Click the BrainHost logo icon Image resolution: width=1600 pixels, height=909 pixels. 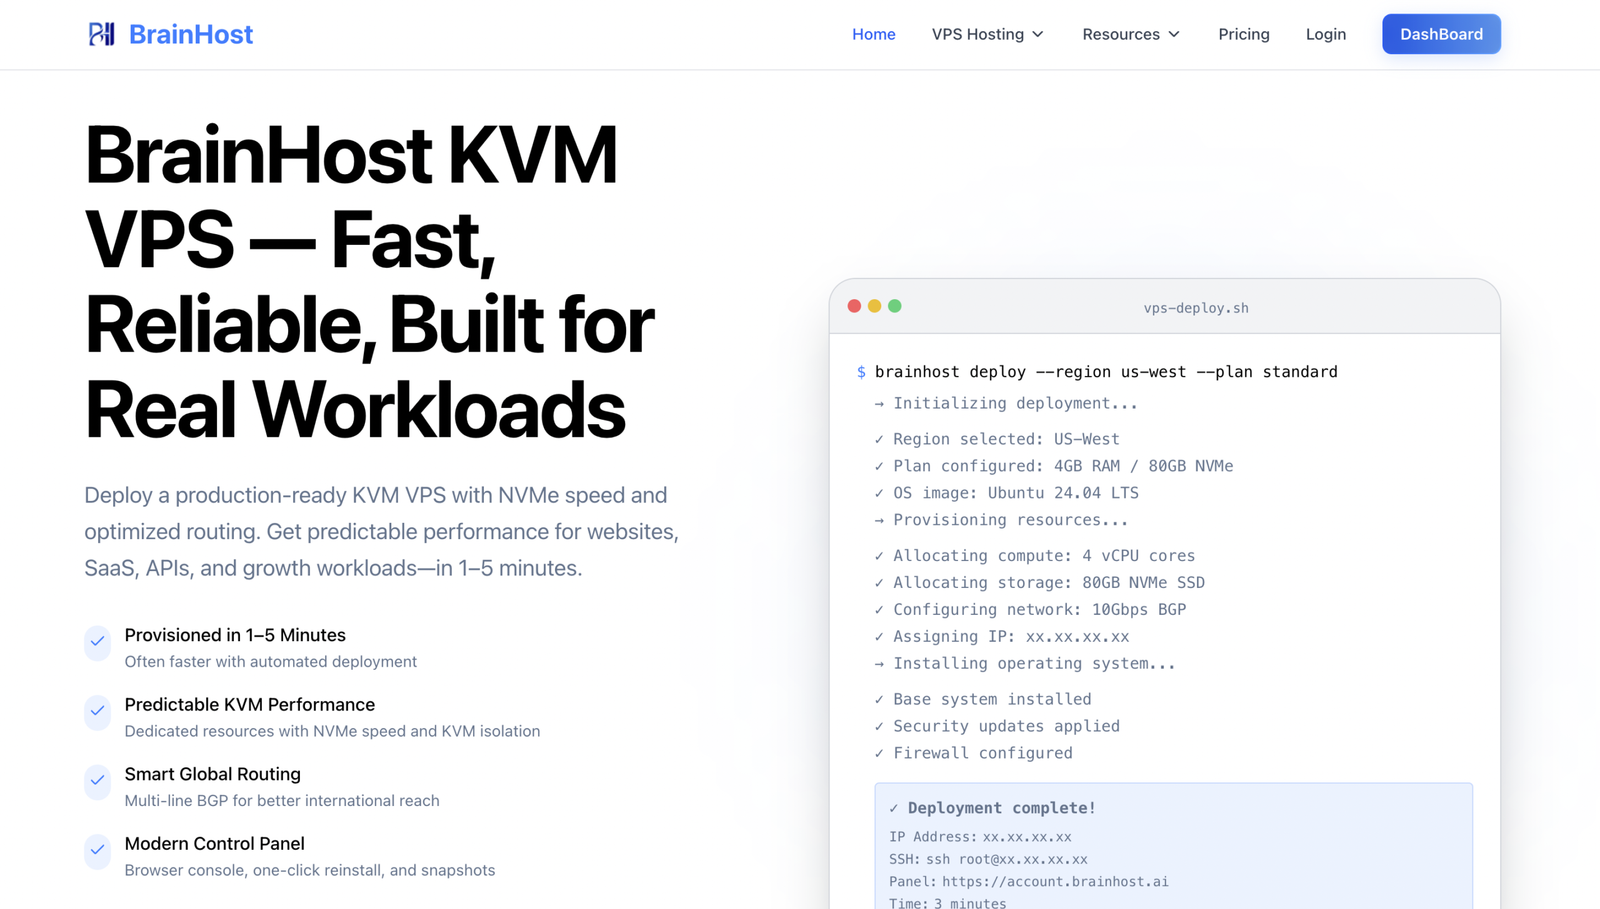coord(101,34)
